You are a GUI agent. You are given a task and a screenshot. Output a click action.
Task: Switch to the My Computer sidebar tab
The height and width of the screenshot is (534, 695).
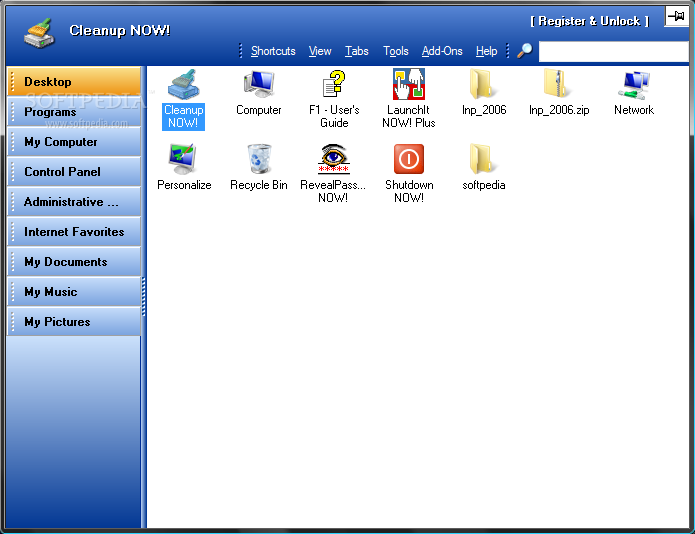74,142
